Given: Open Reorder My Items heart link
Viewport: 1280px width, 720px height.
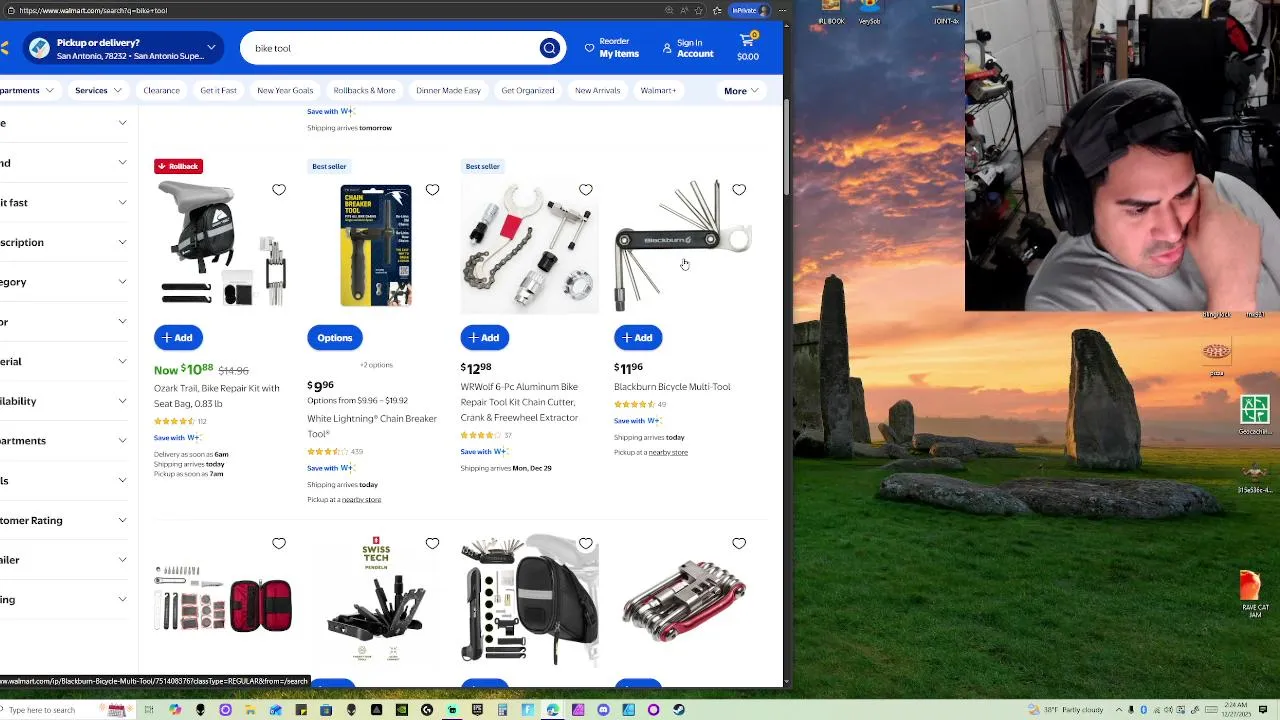Looking at the screenshot, I should coord(611,48).
